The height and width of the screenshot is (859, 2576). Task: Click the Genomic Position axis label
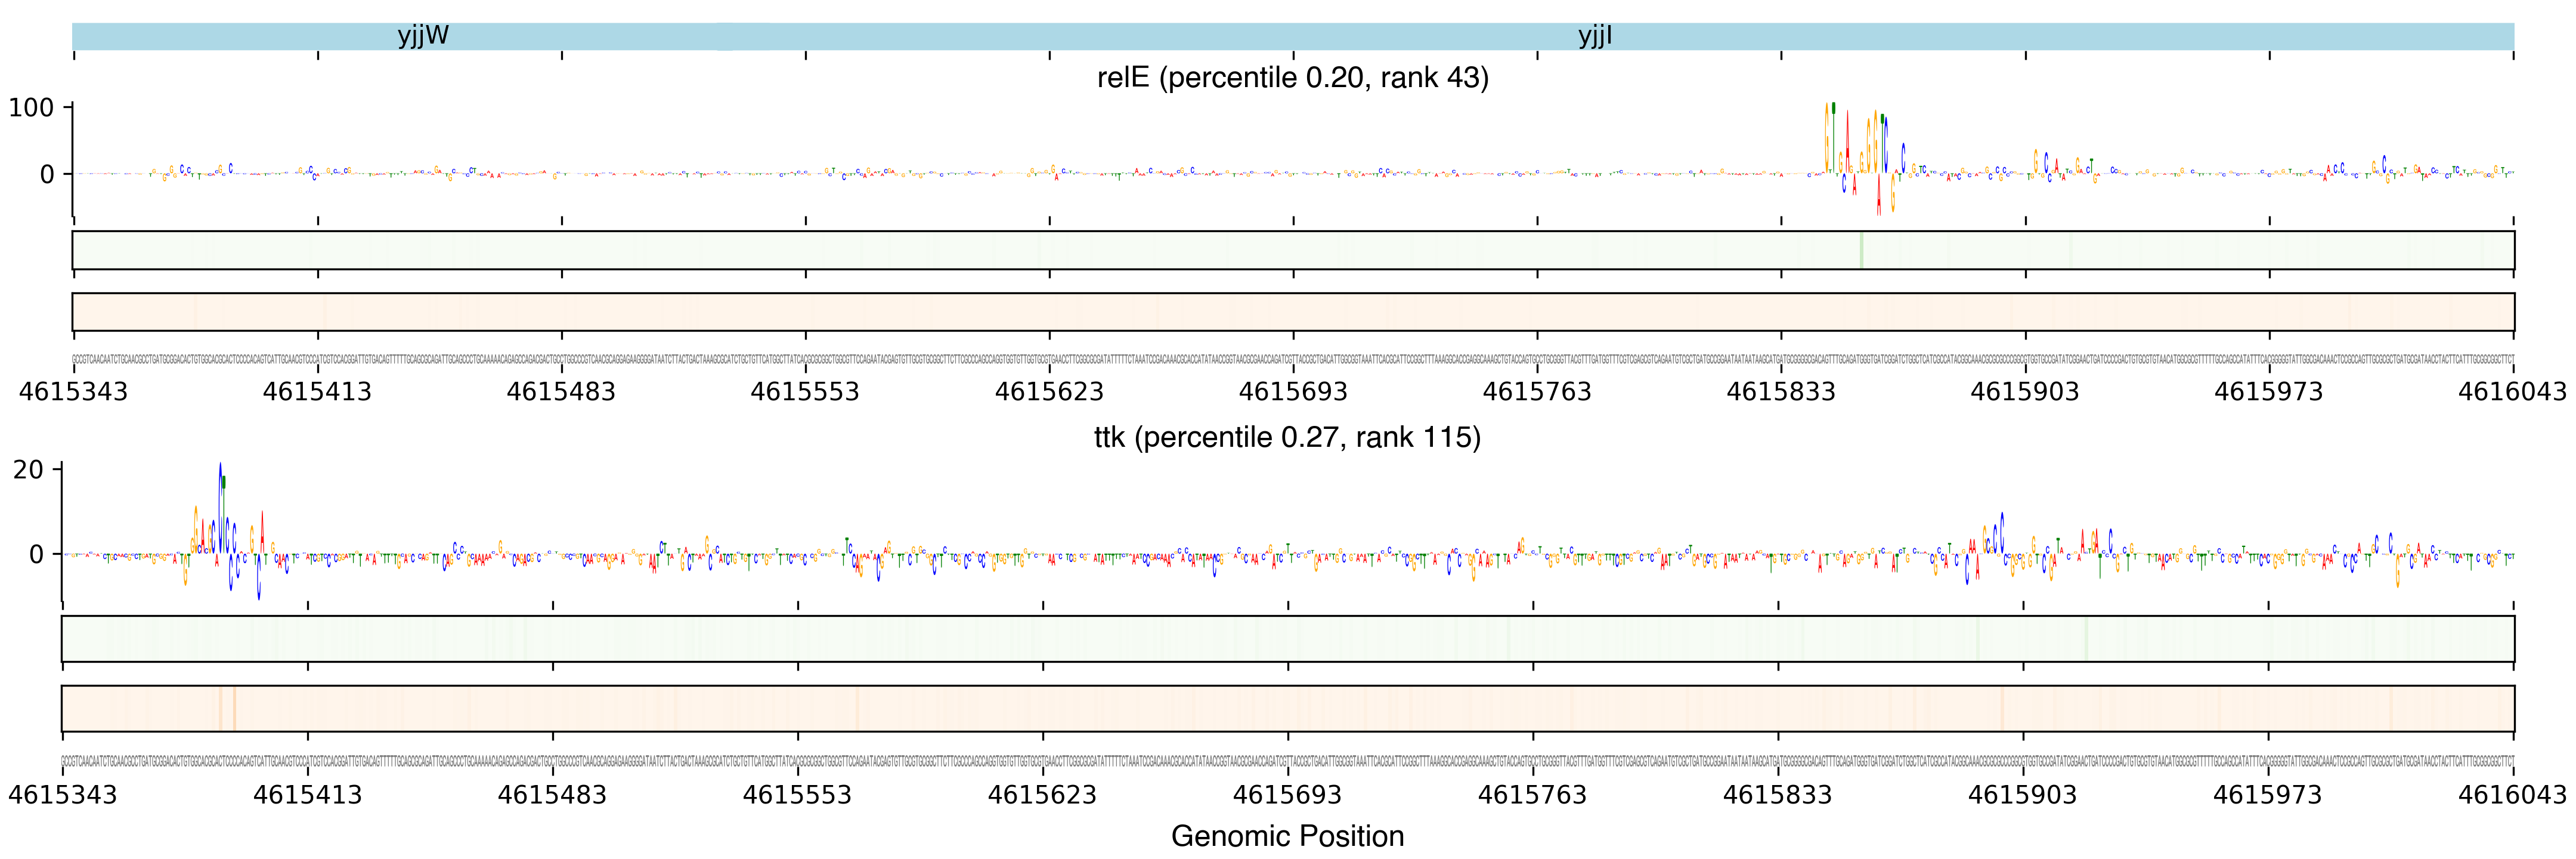click(x=1287, y=836)
